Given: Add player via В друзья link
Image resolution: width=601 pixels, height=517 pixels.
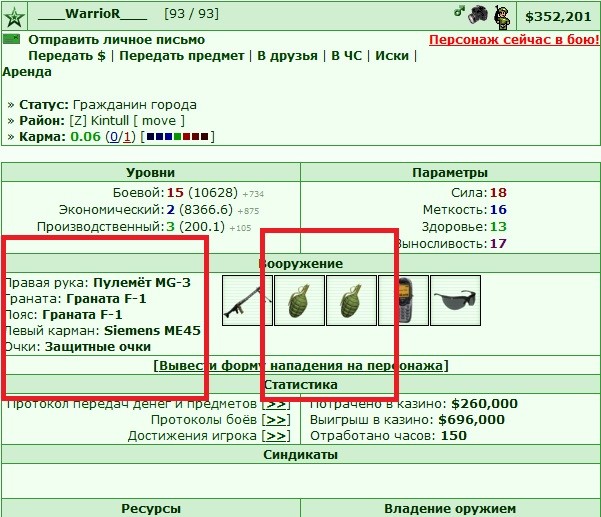Looking at the screenshot, I should (x=287, y=56).
